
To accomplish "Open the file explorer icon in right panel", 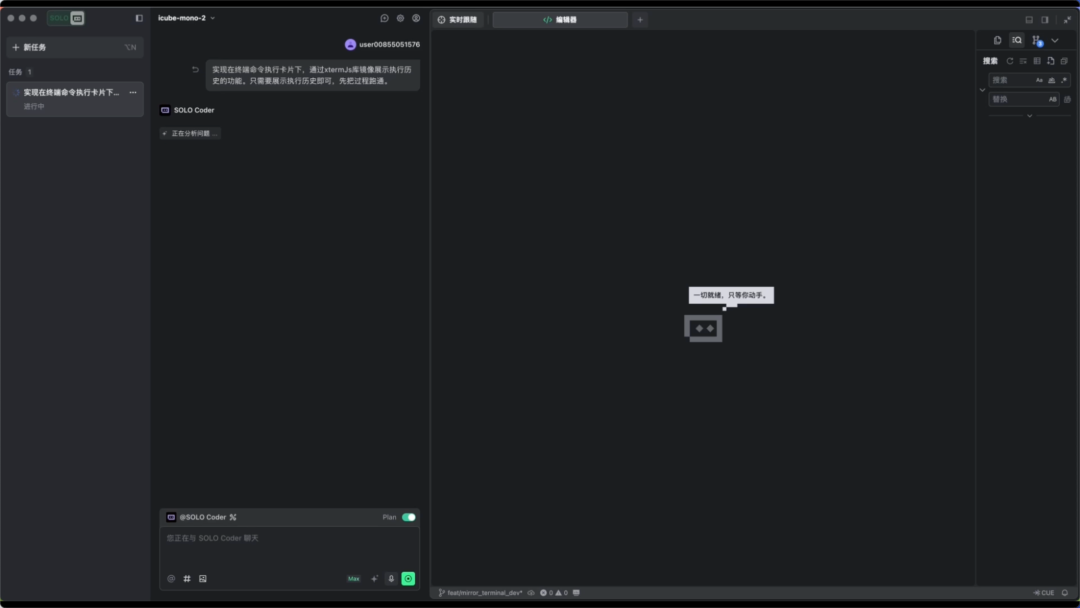I will [997, 41].
